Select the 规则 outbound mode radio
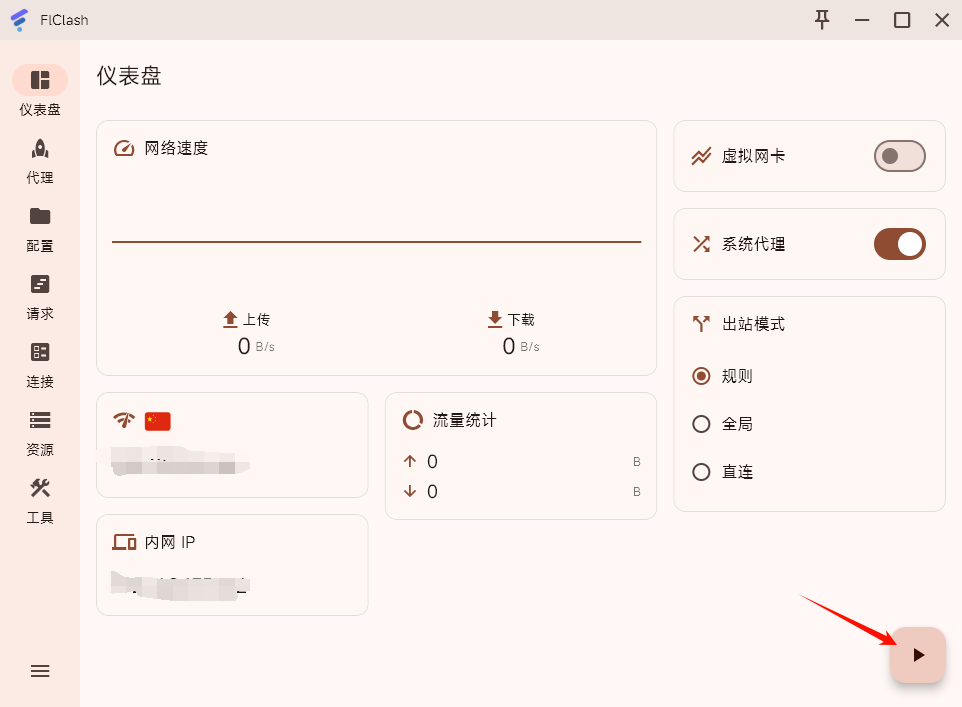Image resolution: width=962 pixels, height=707 pixels. (702, 376)
